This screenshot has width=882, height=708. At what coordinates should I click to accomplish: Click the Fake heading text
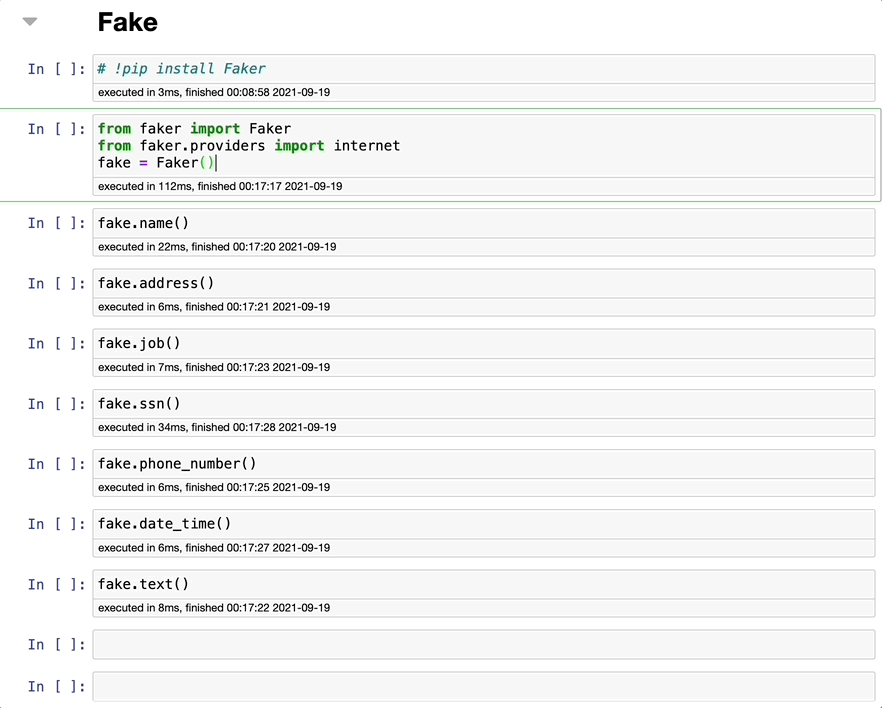tap(127, 22)
